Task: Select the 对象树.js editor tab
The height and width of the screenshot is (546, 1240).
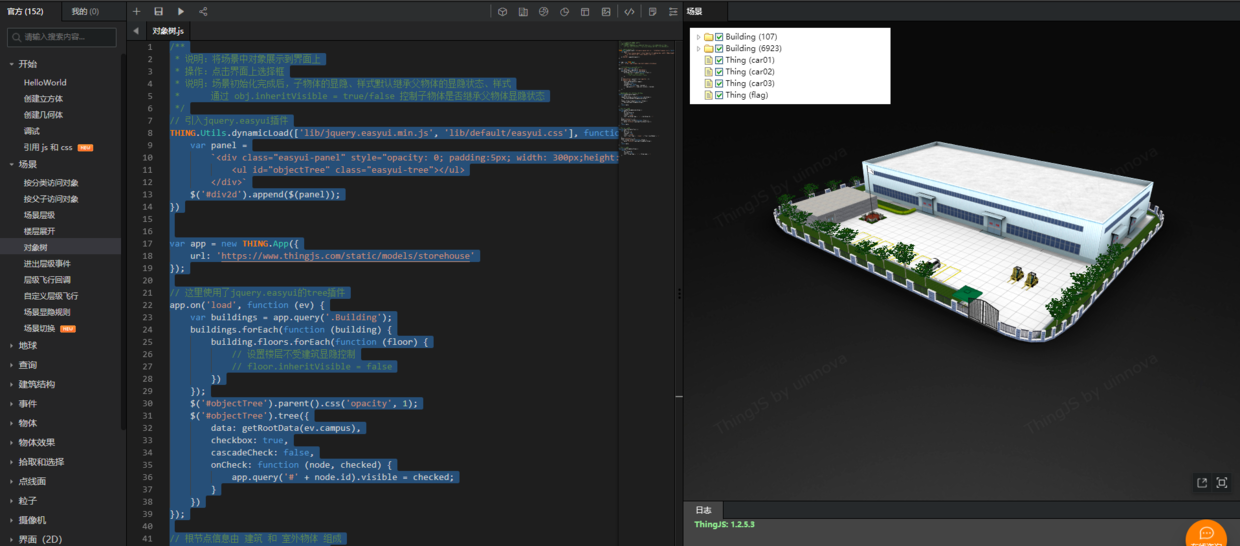Action: click(167, 31)
